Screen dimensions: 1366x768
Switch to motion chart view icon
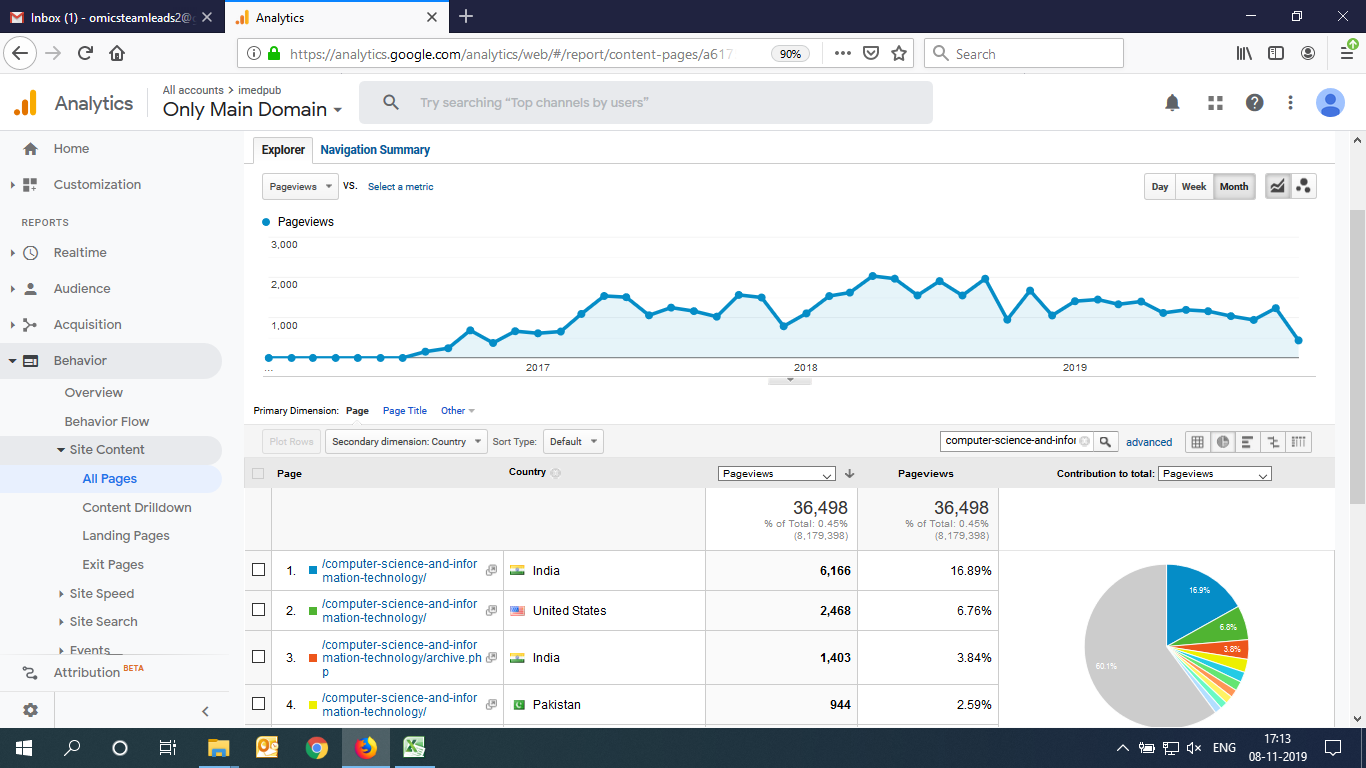point(1303,186)
